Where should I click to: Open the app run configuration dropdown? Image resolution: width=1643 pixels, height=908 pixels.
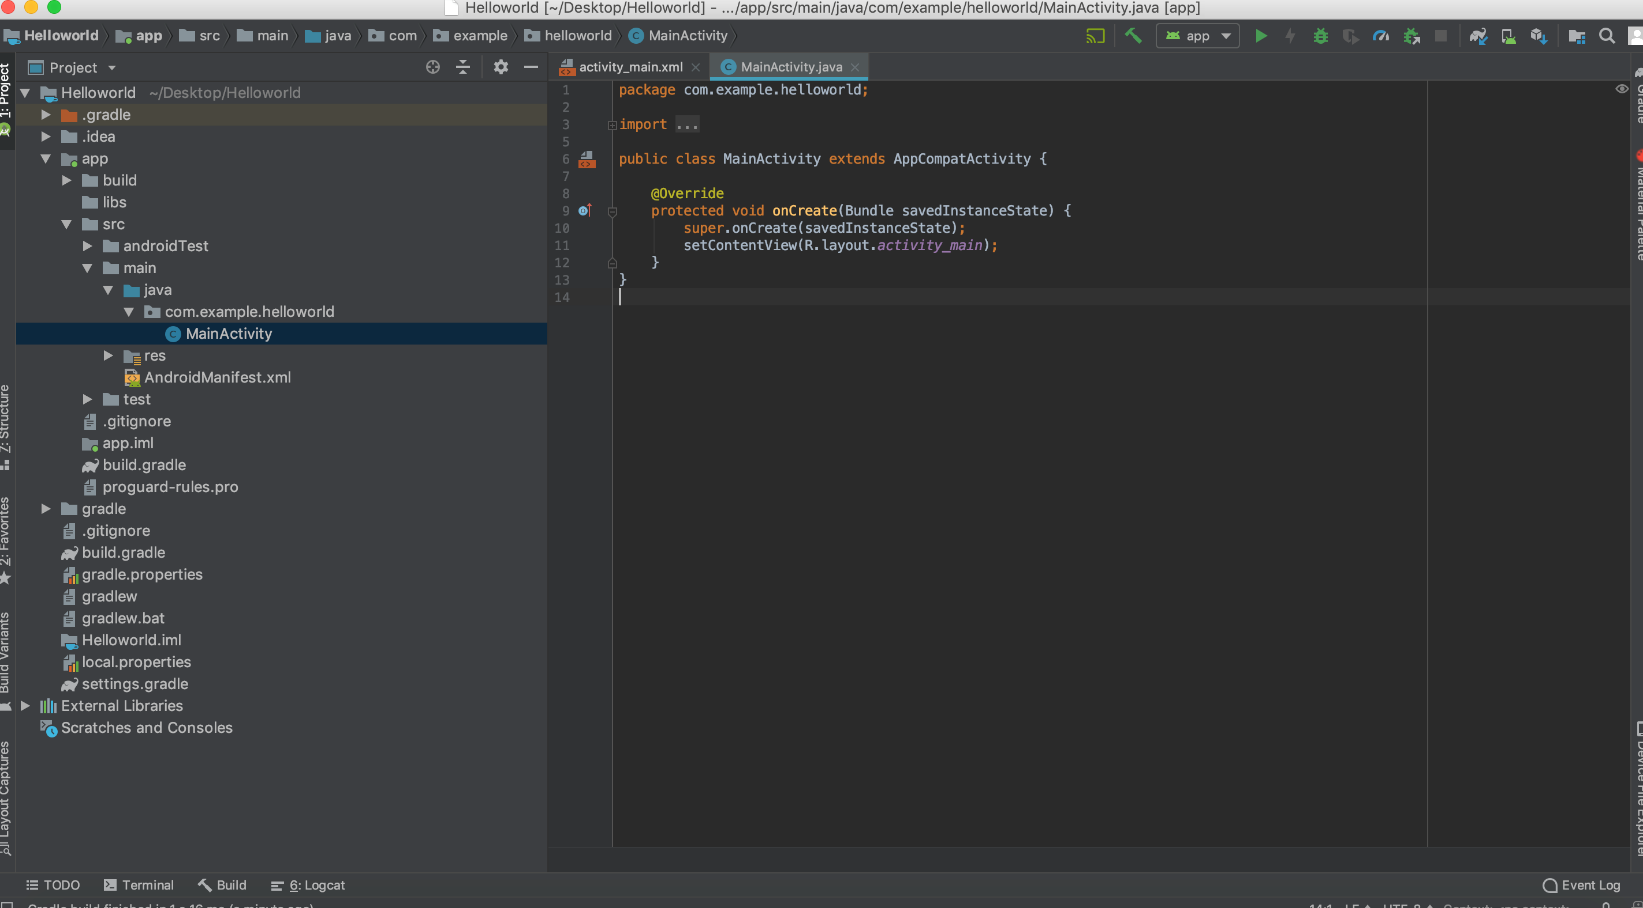[x=1198, y=36]
